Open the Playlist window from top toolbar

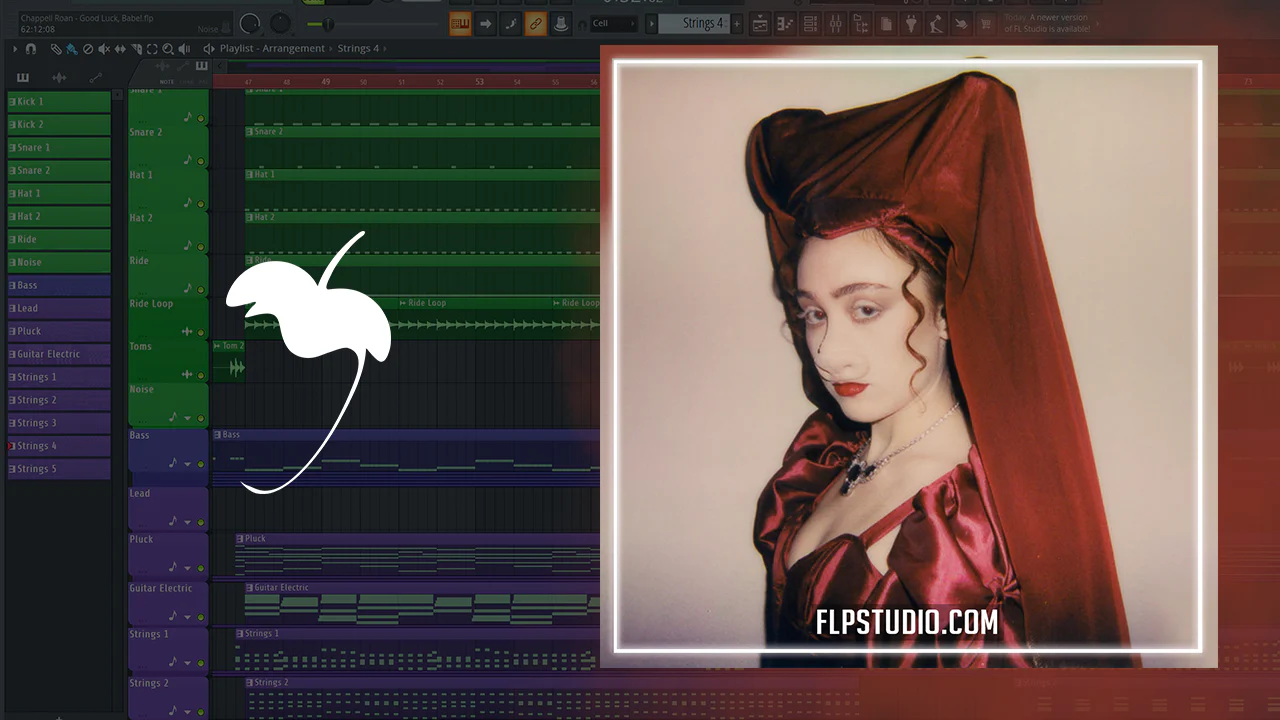click(x=760, y=23)
